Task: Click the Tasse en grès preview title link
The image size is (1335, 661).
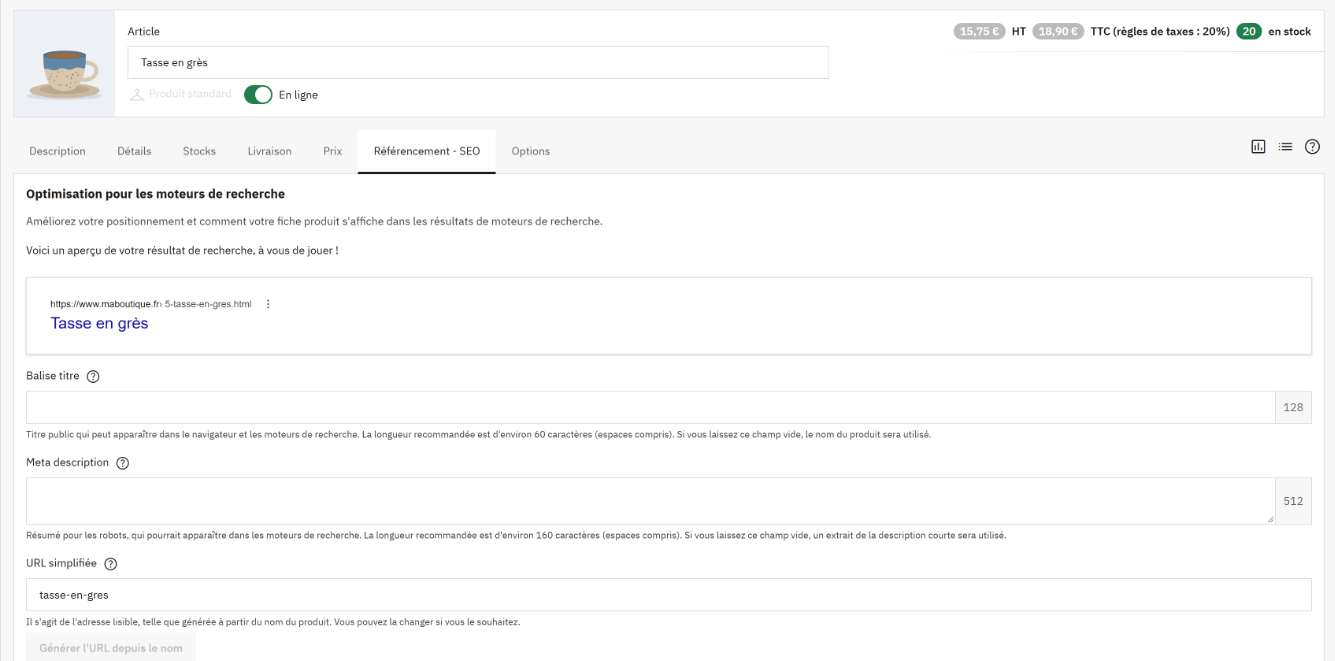Action: tap(99, 323)
